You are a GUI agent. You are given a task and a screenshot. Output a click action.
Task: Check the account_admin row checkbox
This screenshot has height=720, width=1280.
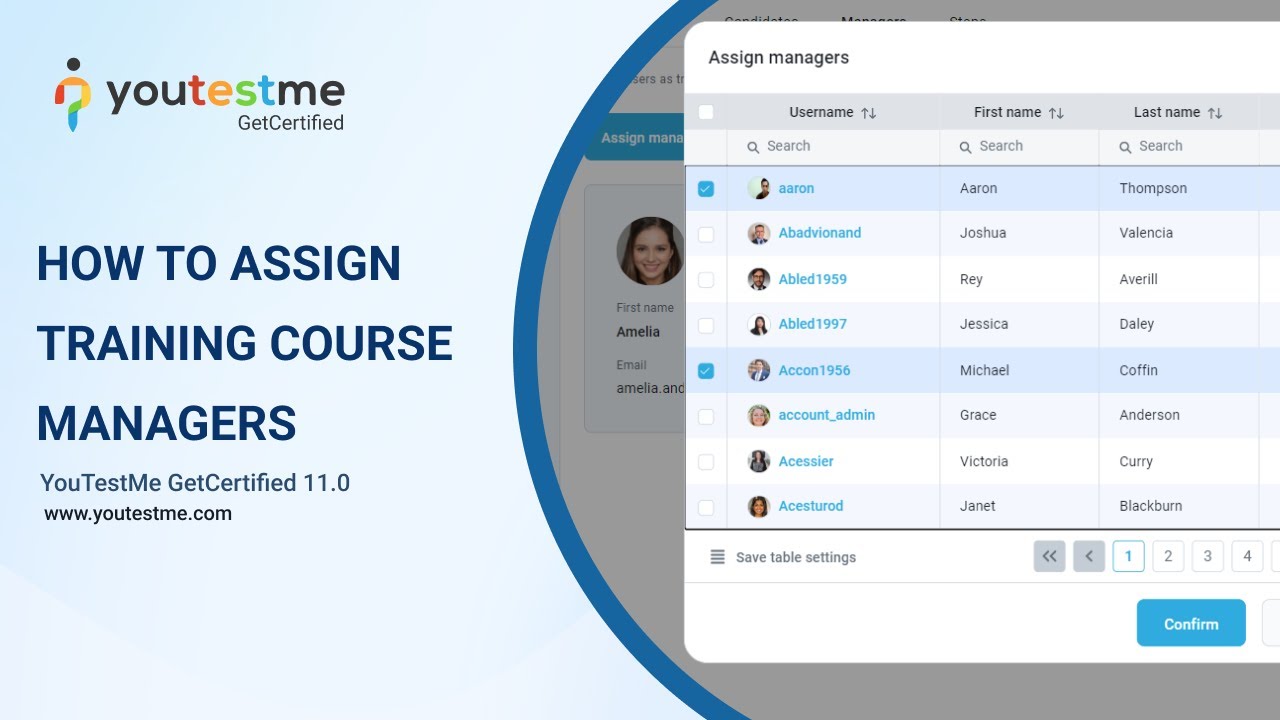coord(706,416)
